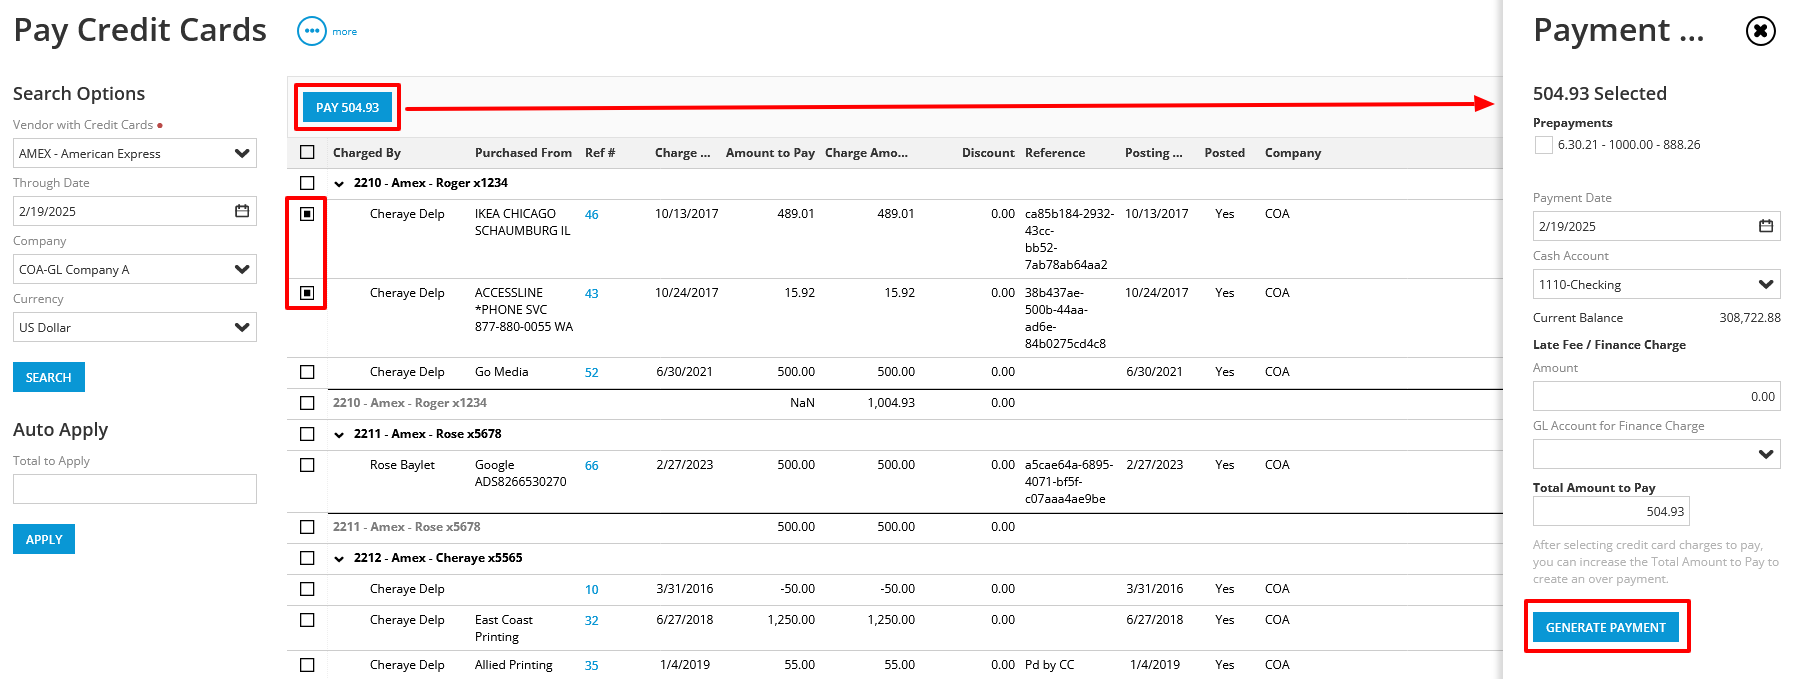Viewport: 1800px width, 679px height.
Task: Click the Through Date input field
Action: (x=135, y=211)
